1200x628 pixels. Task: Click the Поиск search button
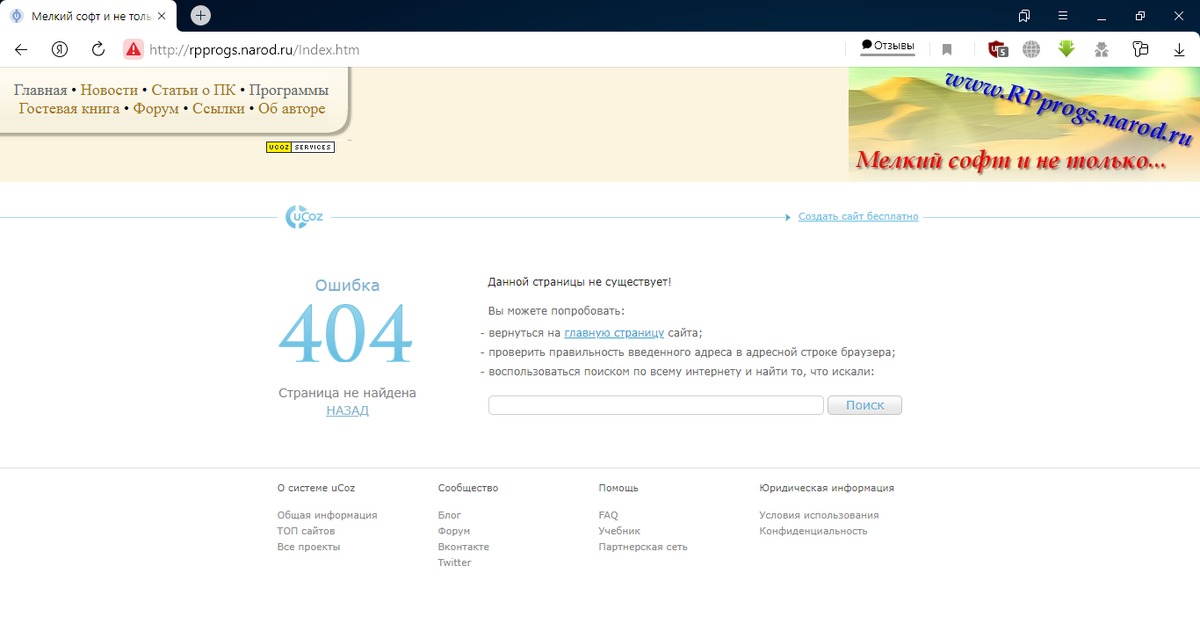(x=864, y=405)
